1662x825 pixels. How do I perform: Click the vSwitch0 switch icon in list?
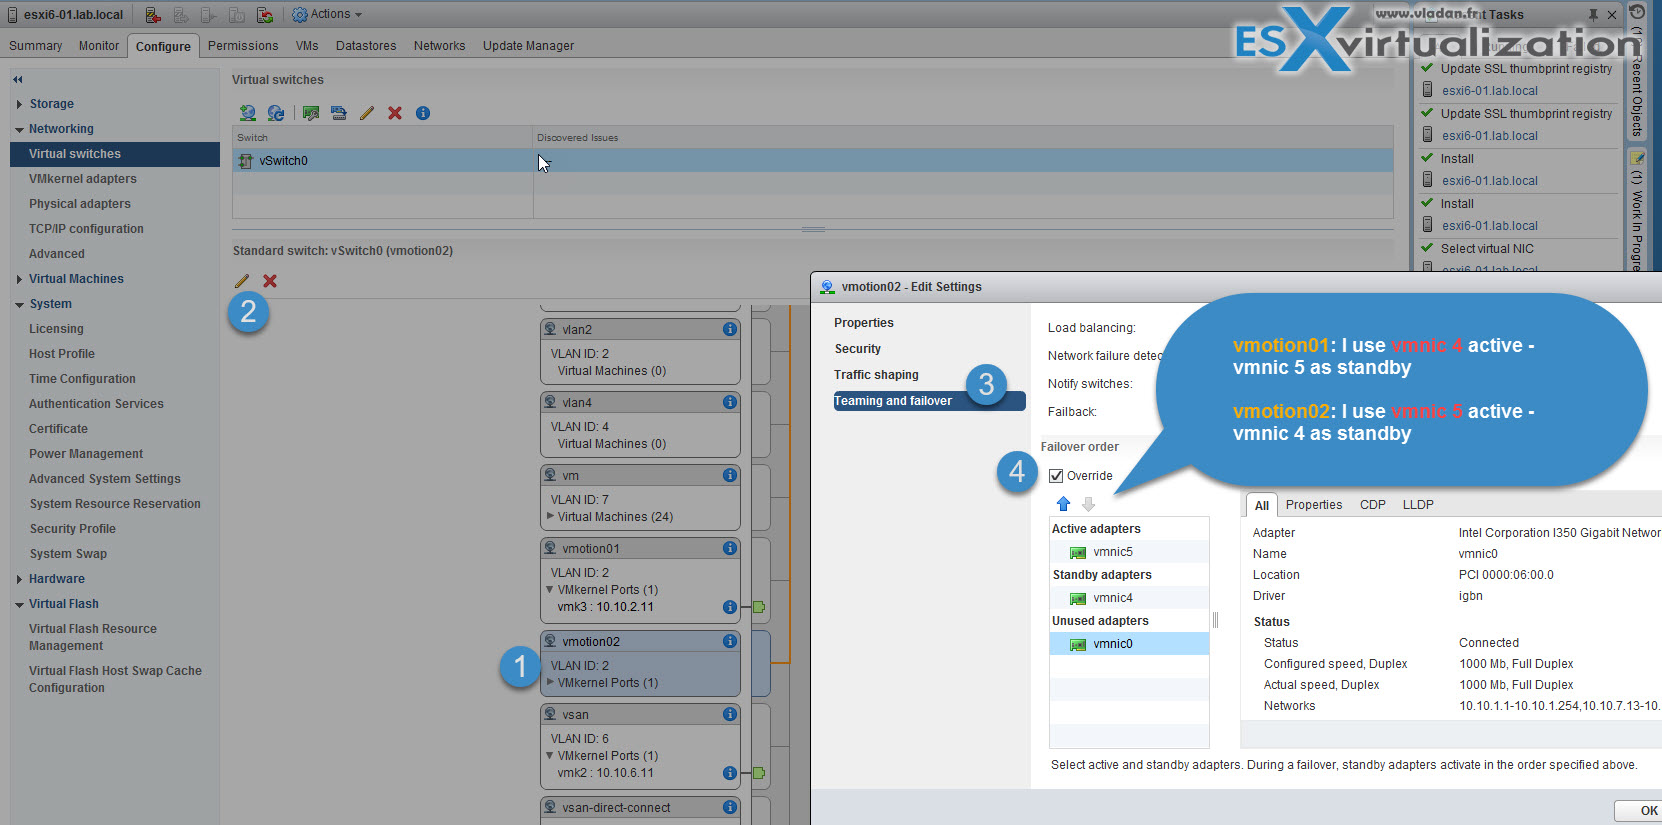coord(245,161)
